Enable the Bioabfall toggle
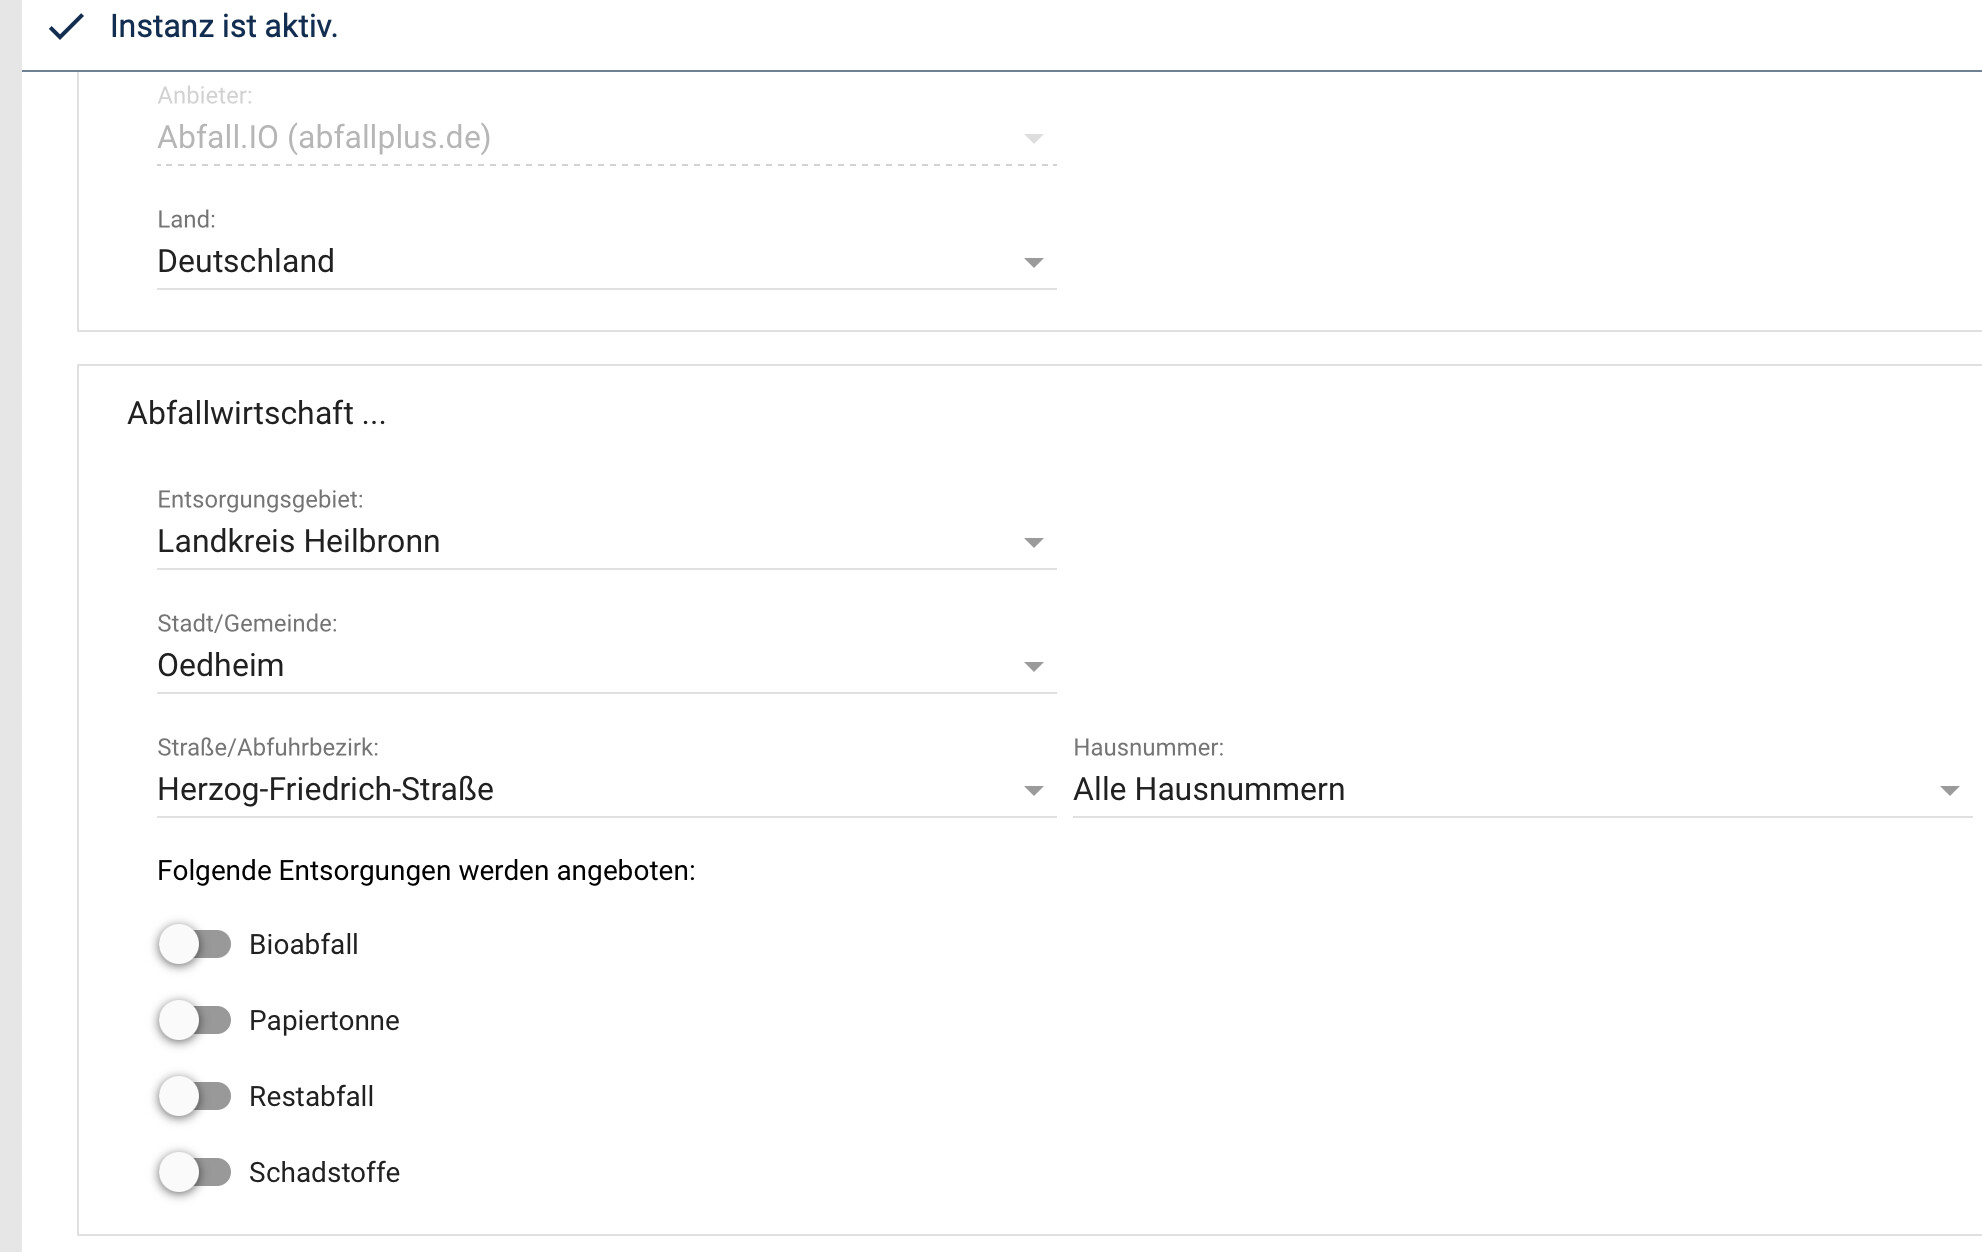Image resolution: width=1982 pixels, height=1252 pixels. tap(194, 944)
